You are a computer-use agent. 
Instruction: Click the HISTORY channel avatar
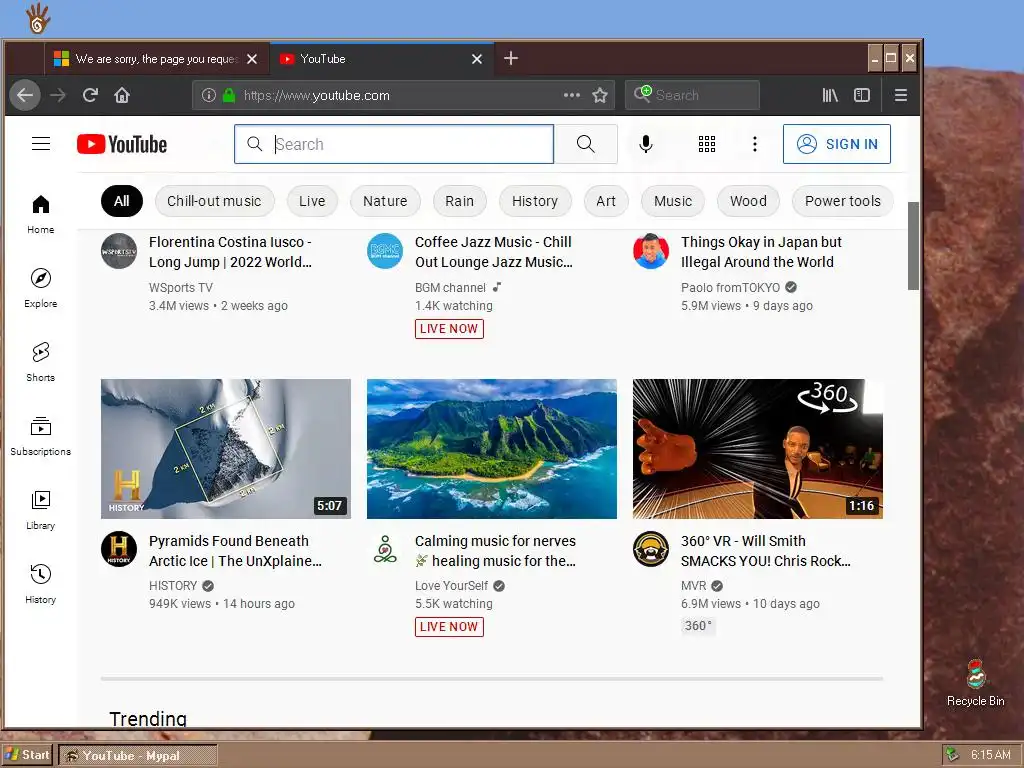point(119,549)
